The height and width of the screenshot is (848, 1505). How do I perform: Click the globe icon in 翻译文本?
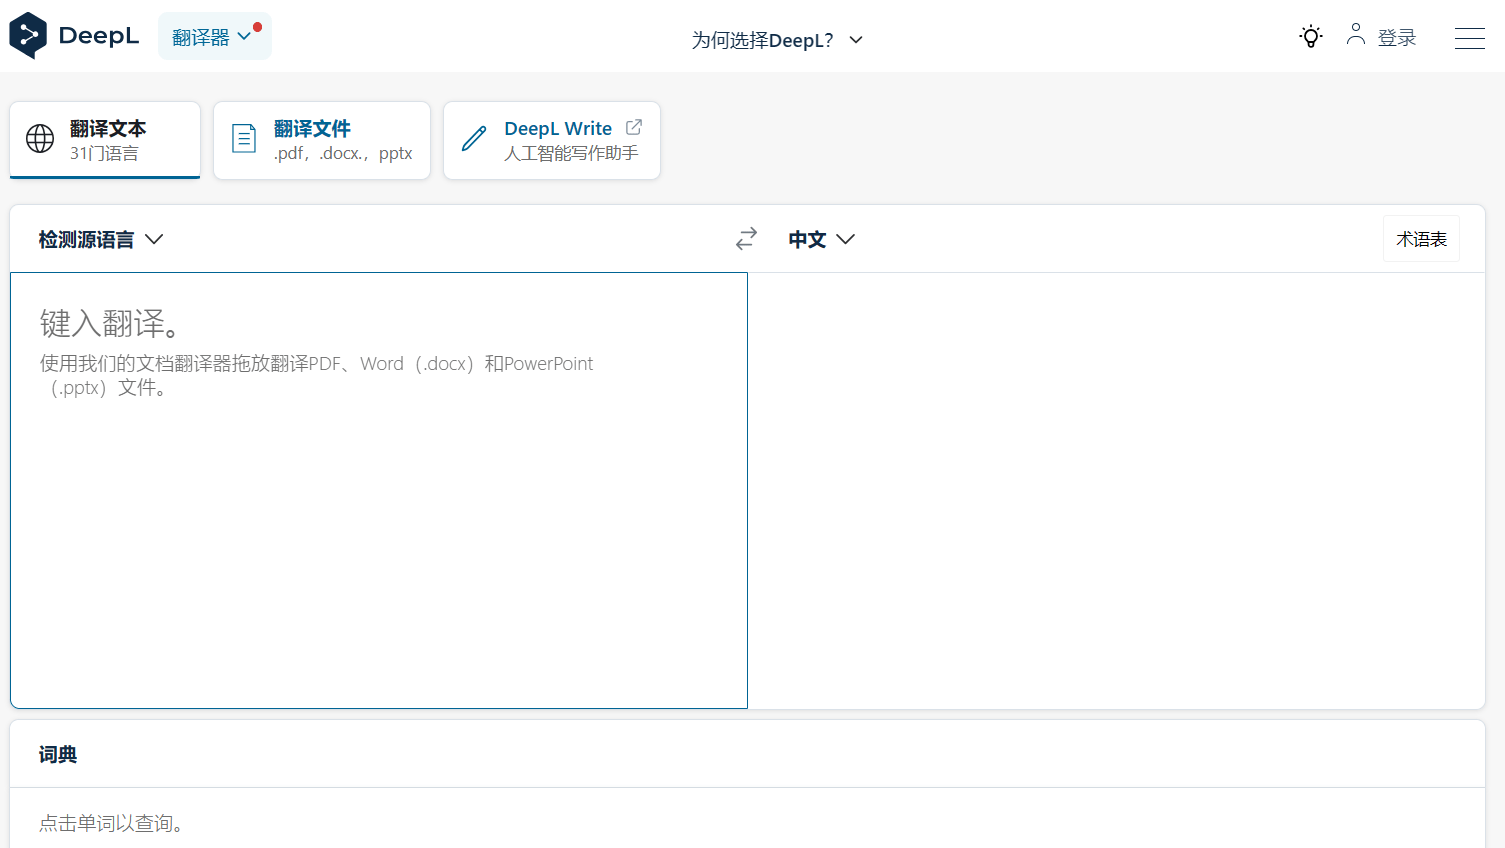pyautogui.click(x=40, y=139)
